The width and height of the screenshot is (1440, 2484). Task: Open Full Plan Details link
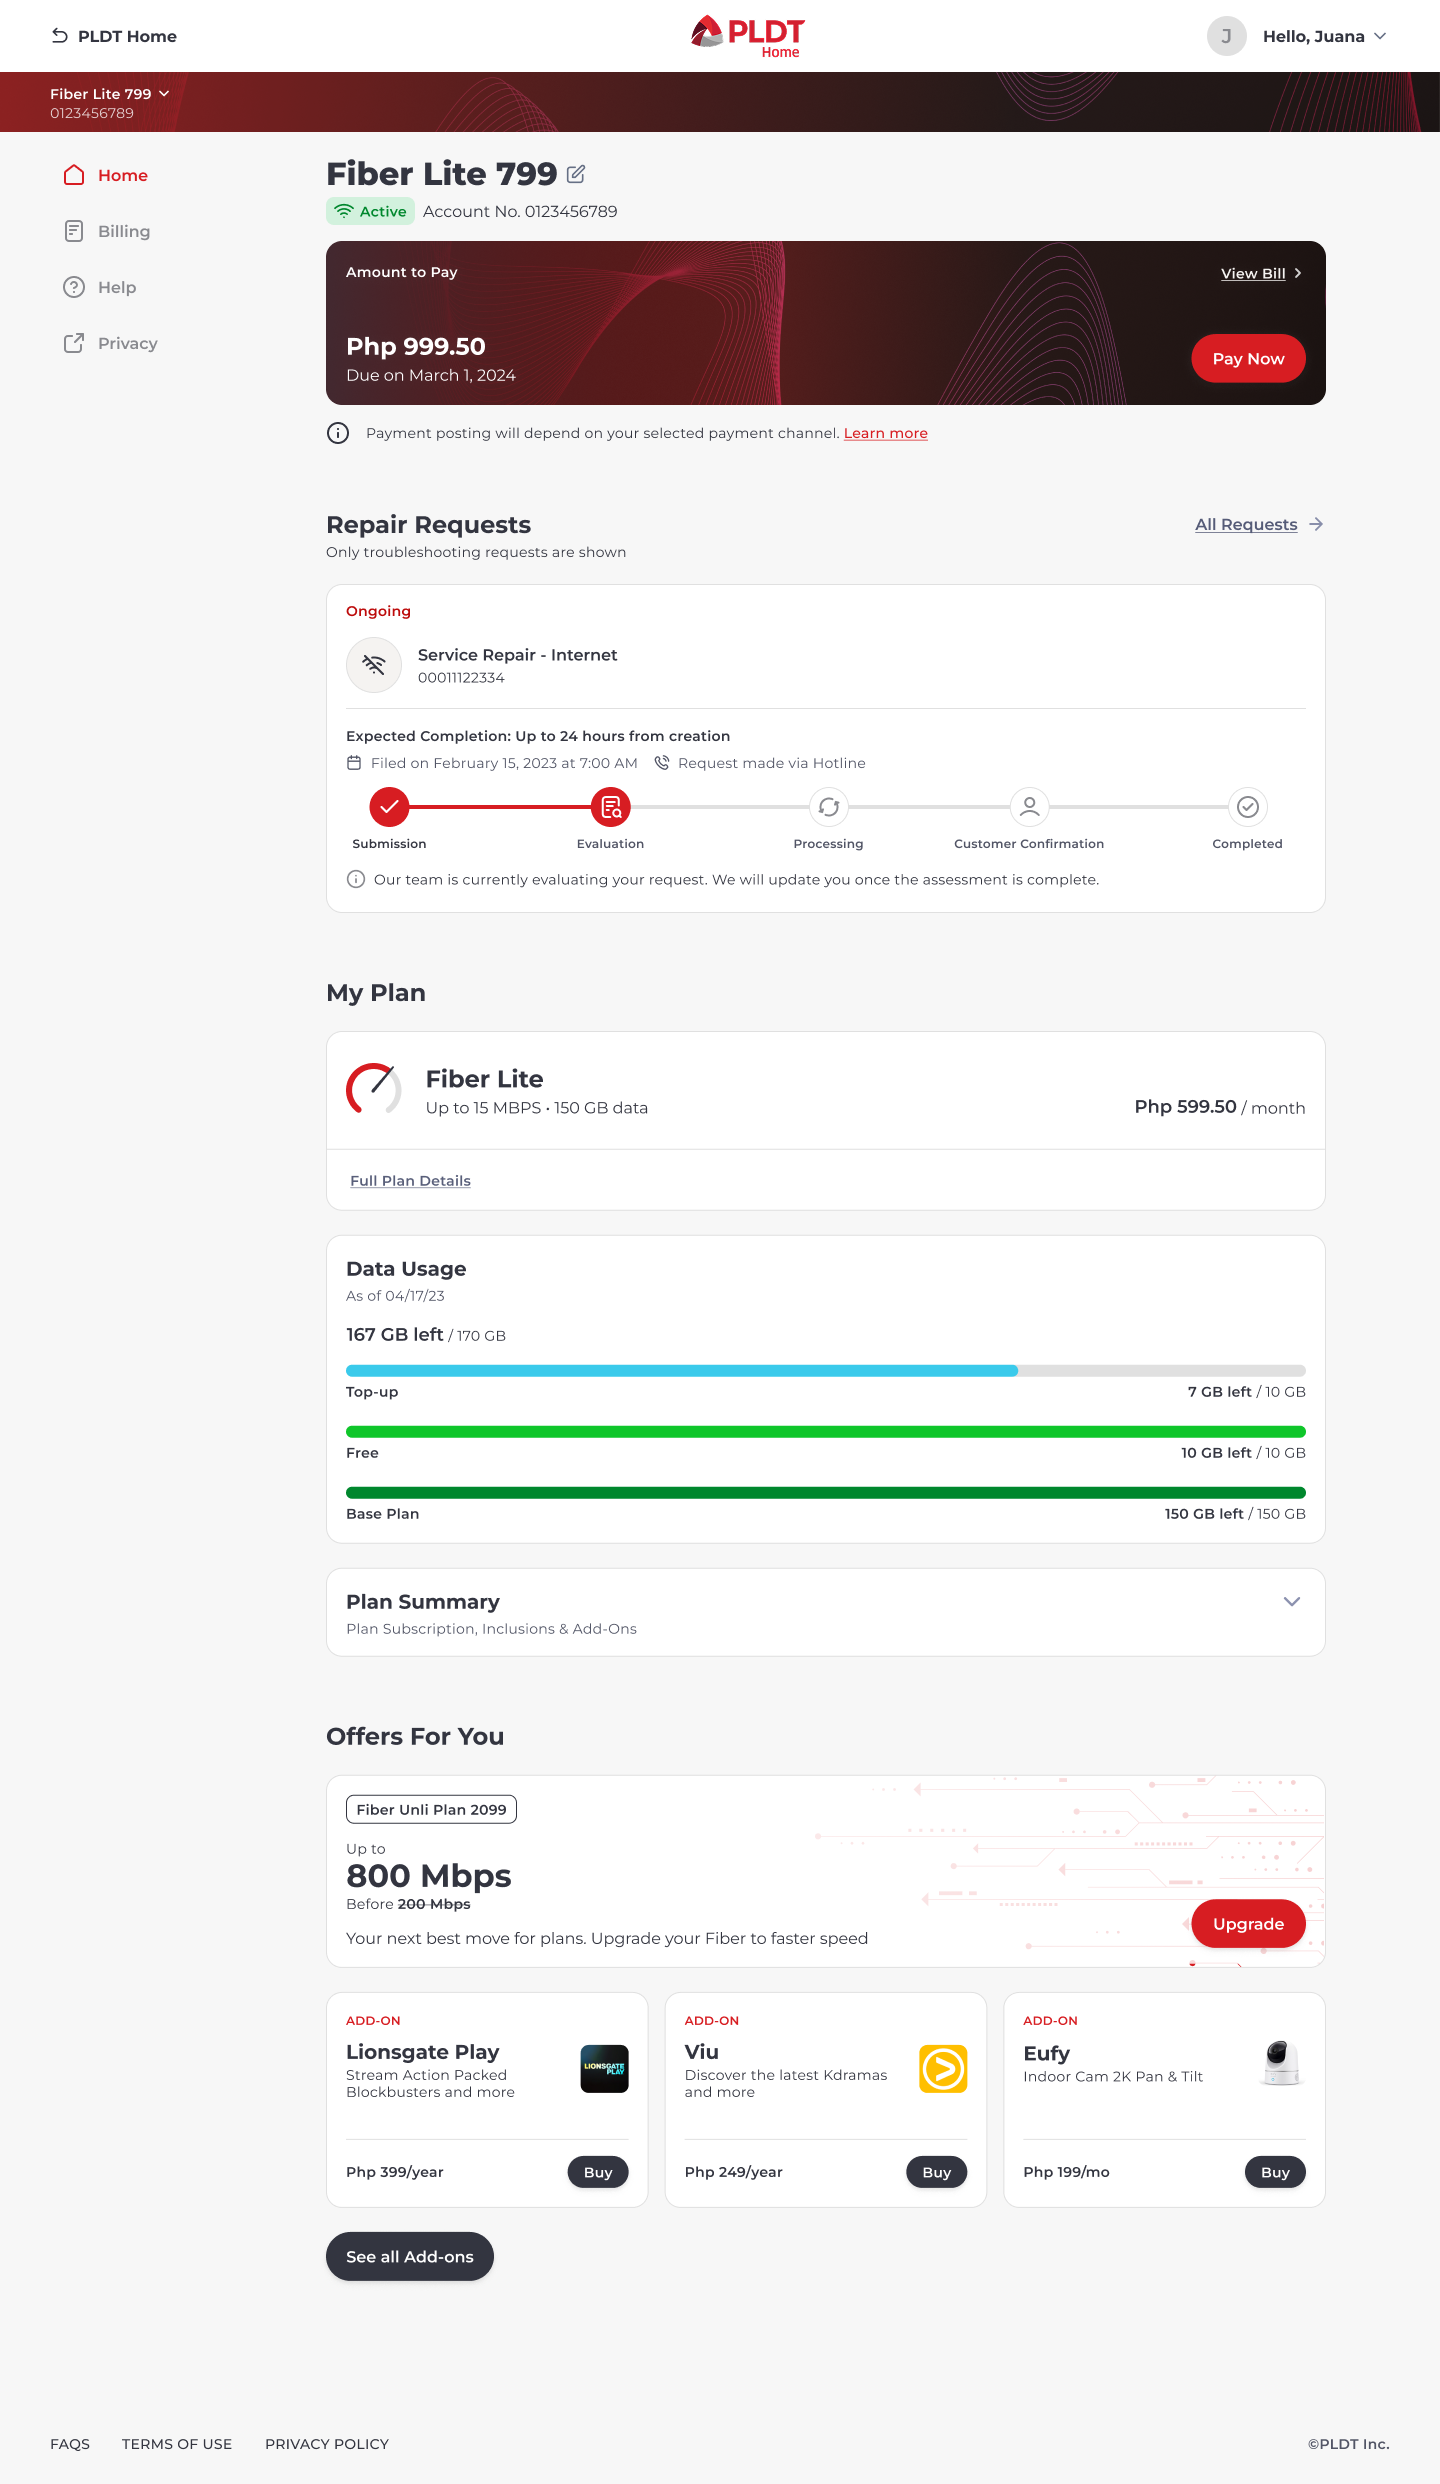410,1181
